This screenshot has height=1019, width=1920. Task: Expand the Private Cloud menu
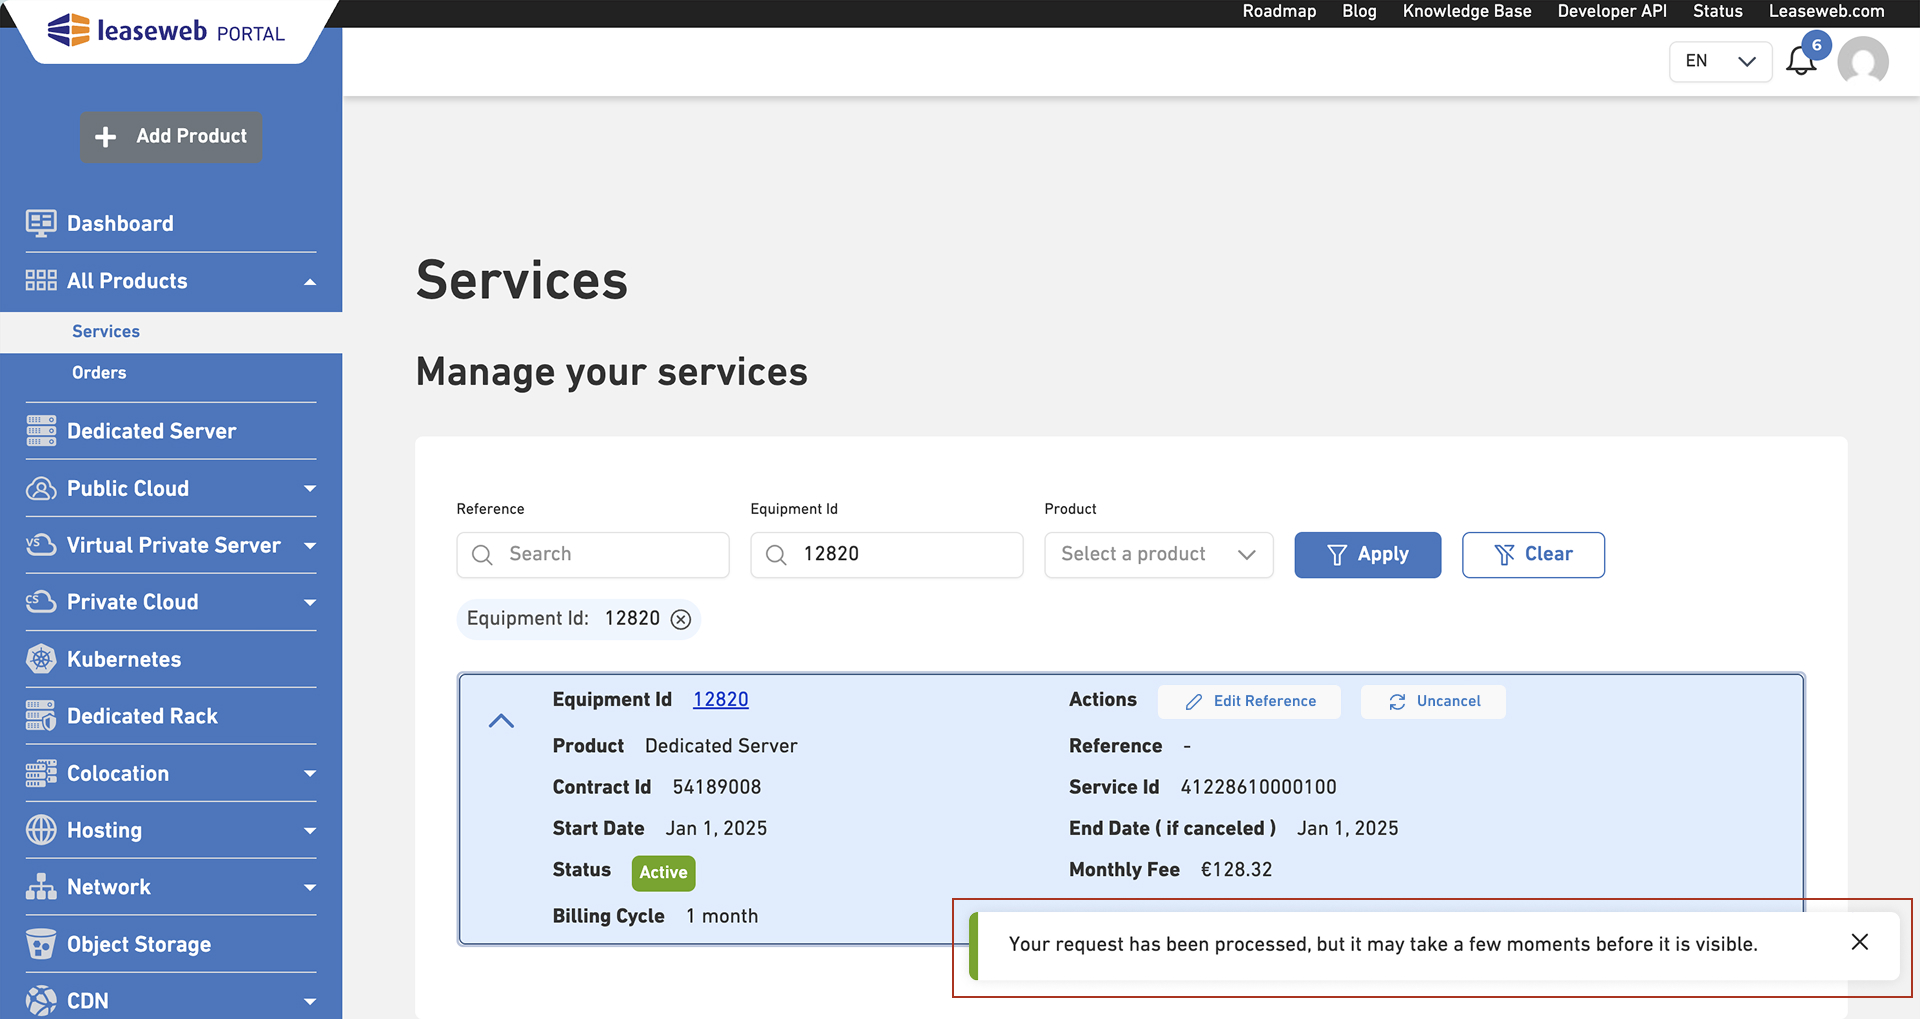coord(310,603)
